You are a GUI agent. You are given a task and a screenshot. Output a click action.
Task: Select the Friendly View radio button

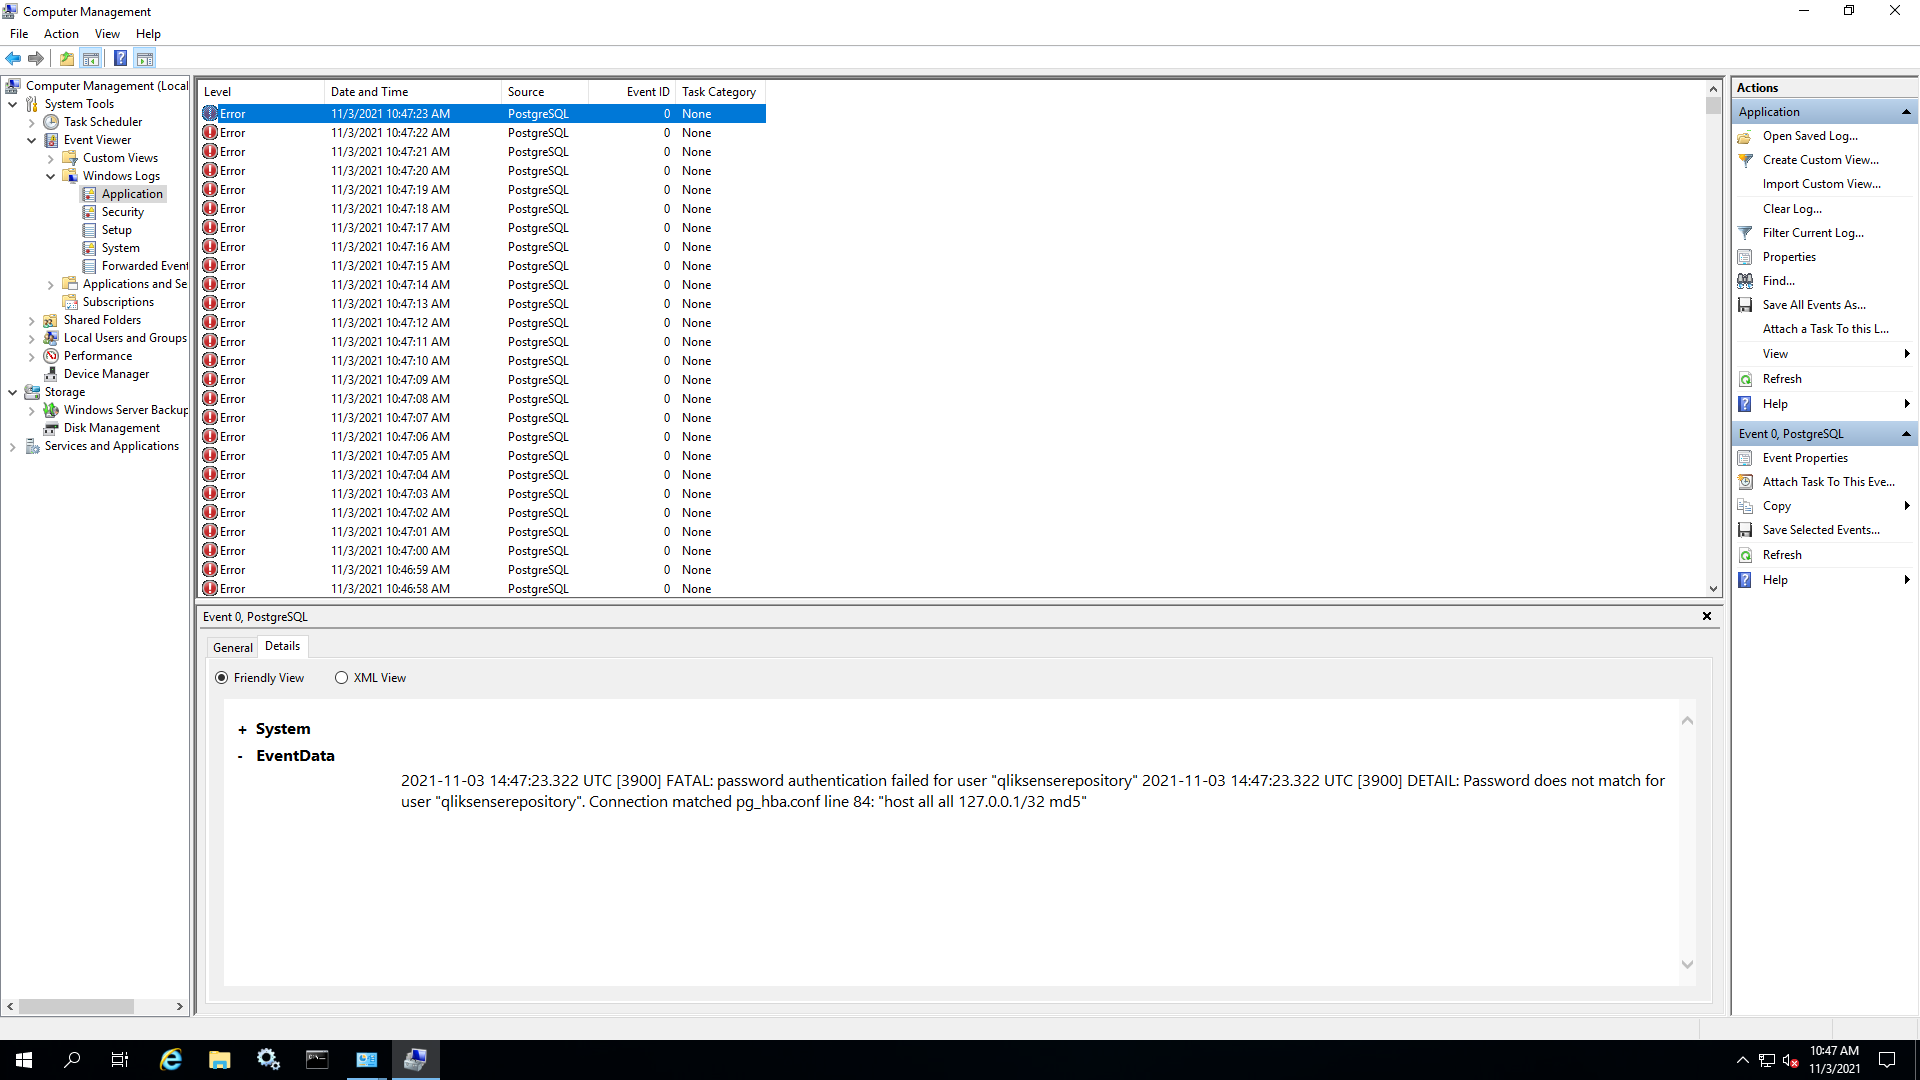click(222, 678)
